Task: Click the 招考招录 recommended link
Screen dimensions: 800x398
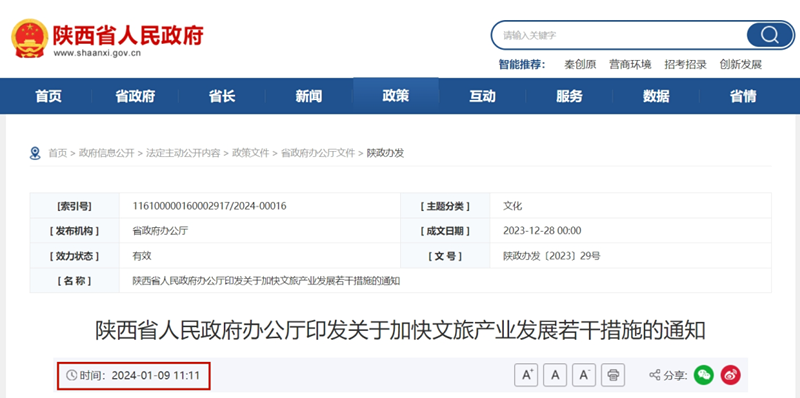Action: [685, 65]
